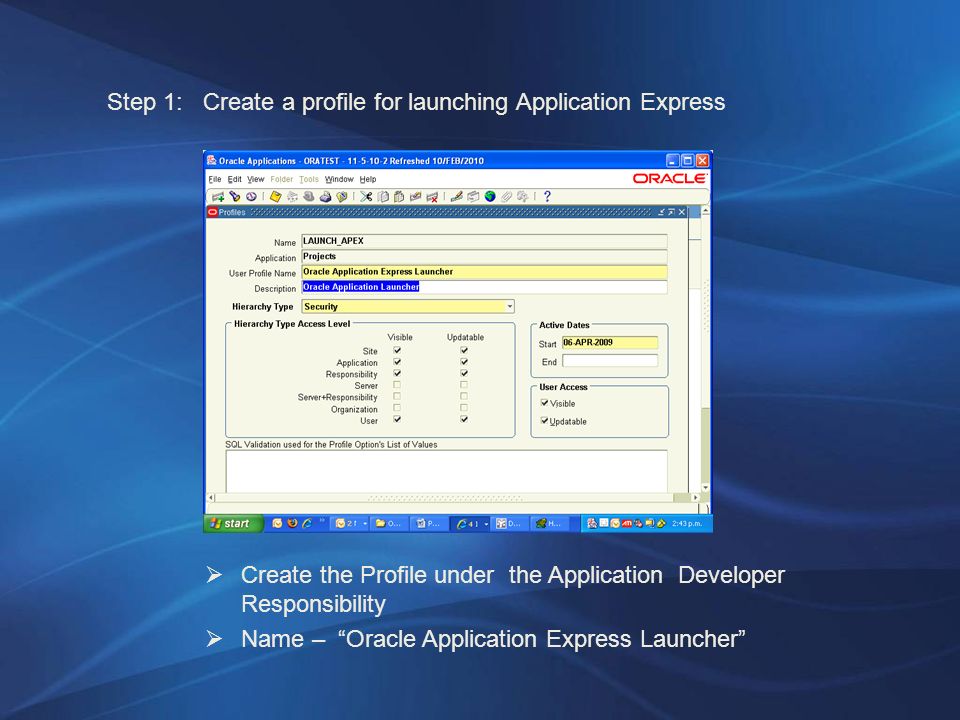
Task: Click the Internet Explorer quick launch icon
Action: [x=307, y=523]
